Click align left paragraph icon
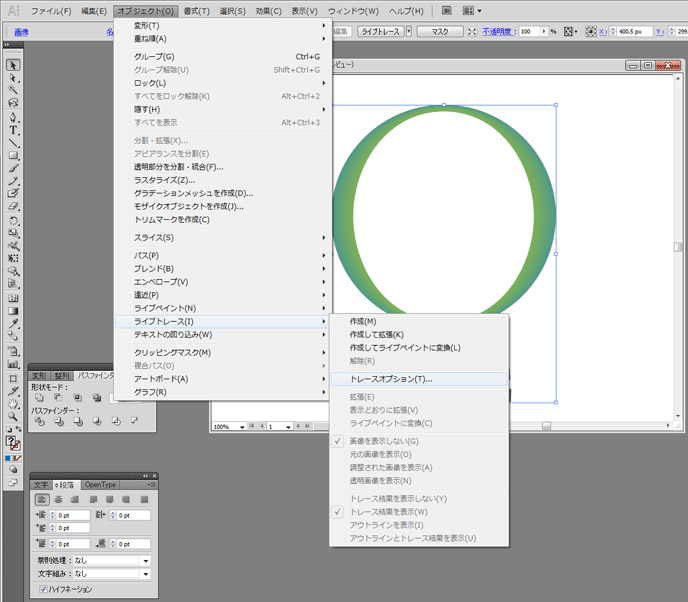The image size is (688, 602). tap(40, 499)
